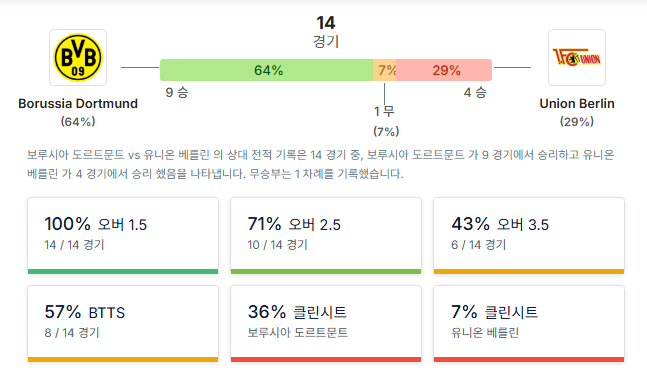Click the 36% 클린시트 보루시아 도르트문트 card
Screen dimensions: 647x375
(326, 323)
